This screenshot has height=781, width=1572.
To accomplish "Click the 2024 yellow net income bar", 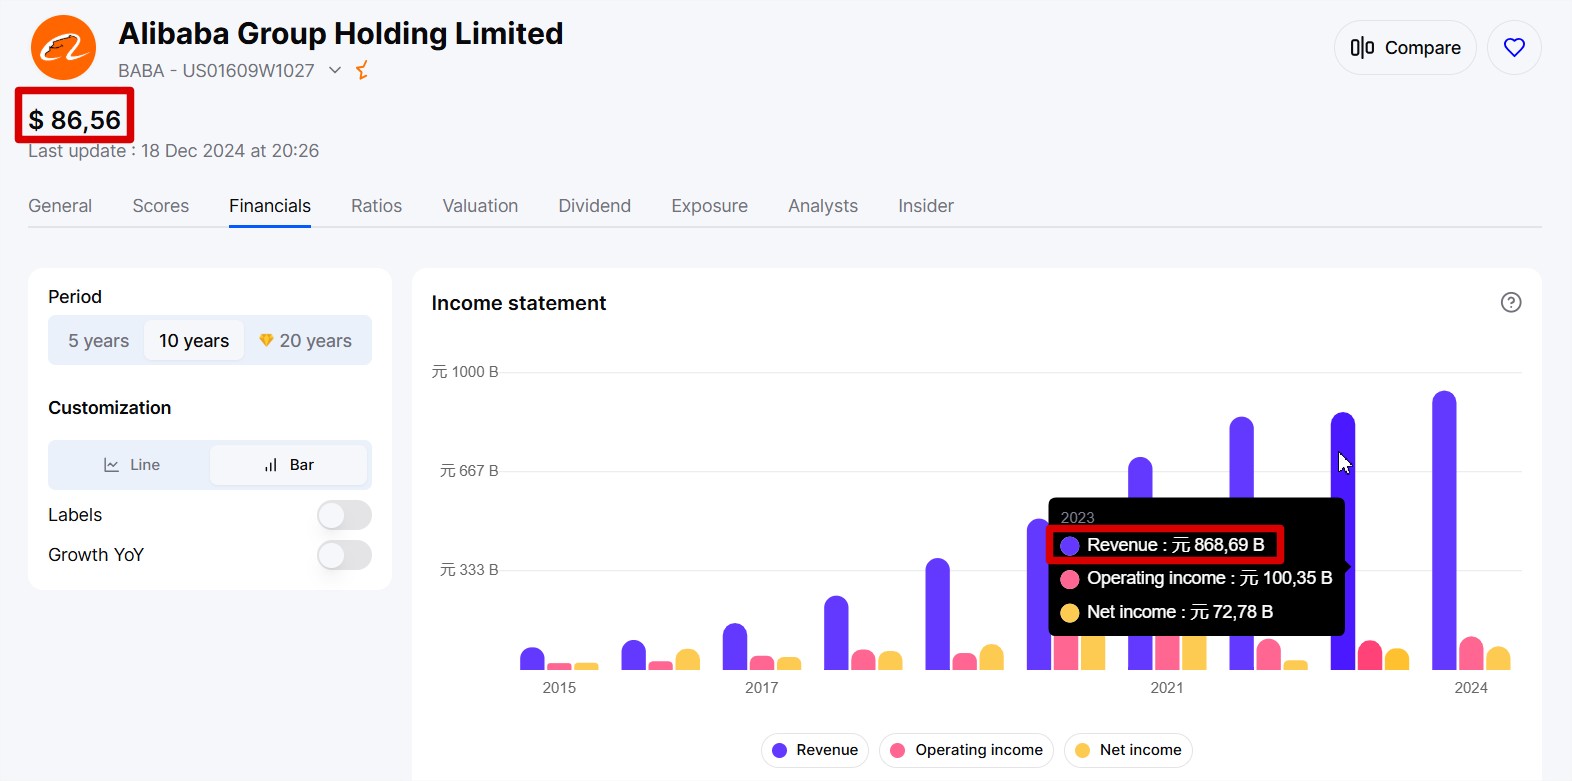I will [1498, 658].
